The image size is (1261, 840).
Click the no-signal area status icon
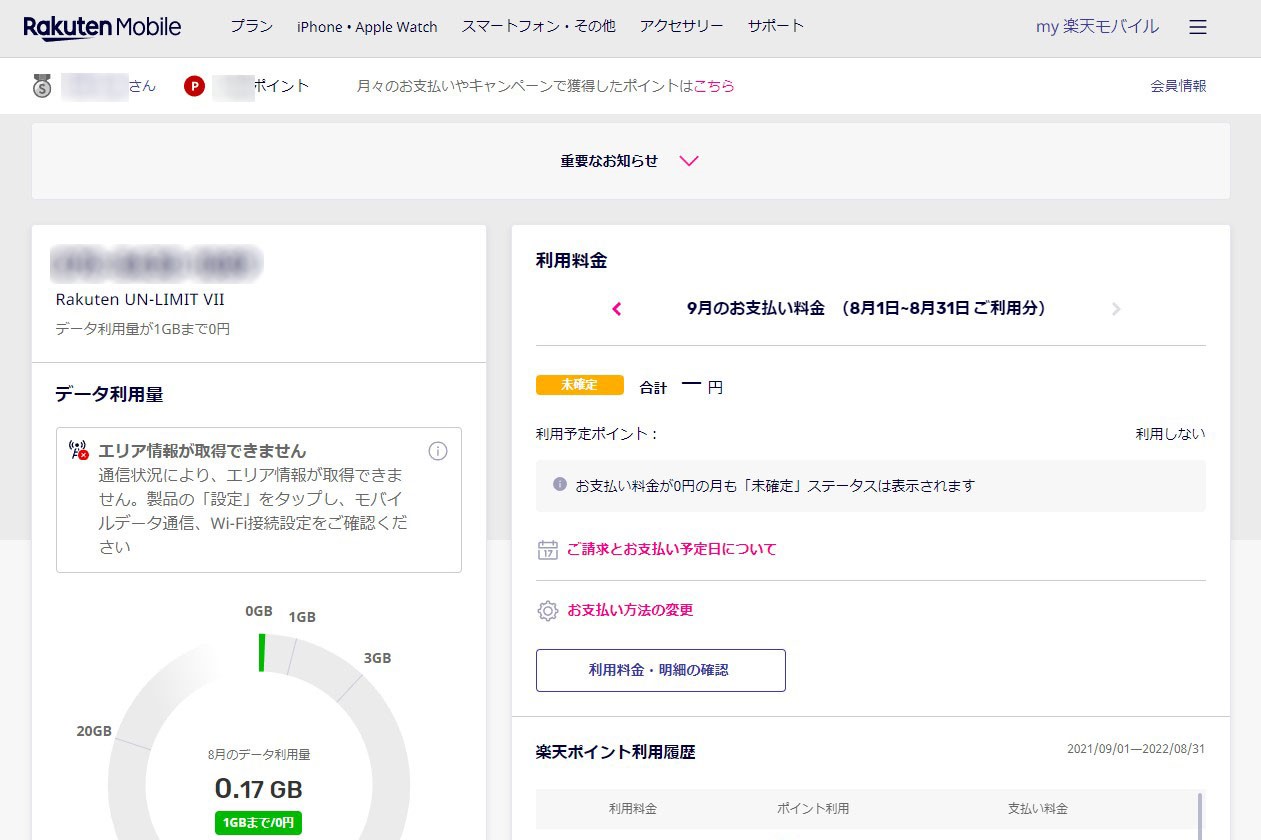[78, 450]
